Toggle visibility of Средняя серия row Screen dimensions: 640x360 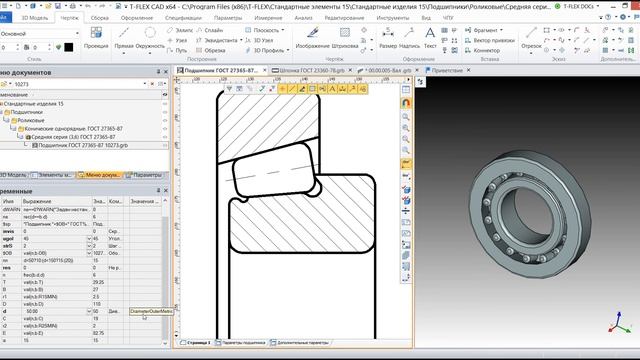pyautogui.click(x=165, y=137)
